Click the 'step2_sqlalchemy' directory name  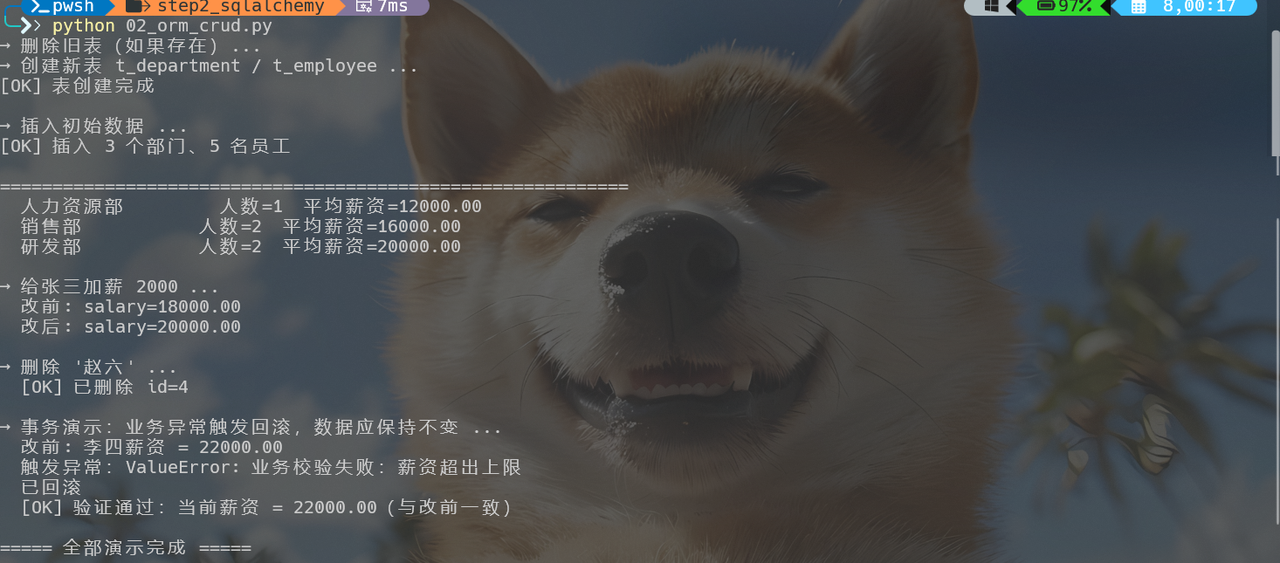click(240, 6)
